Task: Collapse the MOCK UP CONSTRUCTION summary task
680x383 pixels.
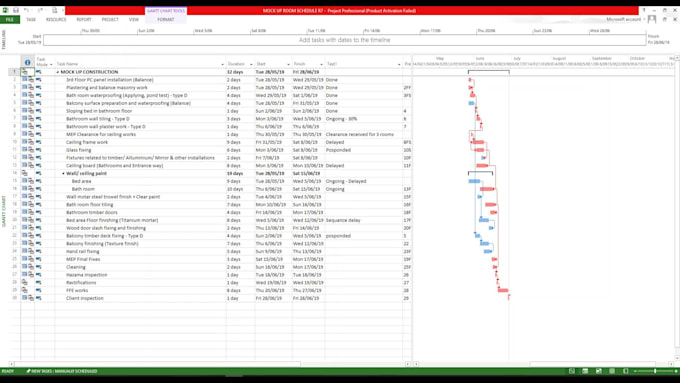Action: pos(58,72)
